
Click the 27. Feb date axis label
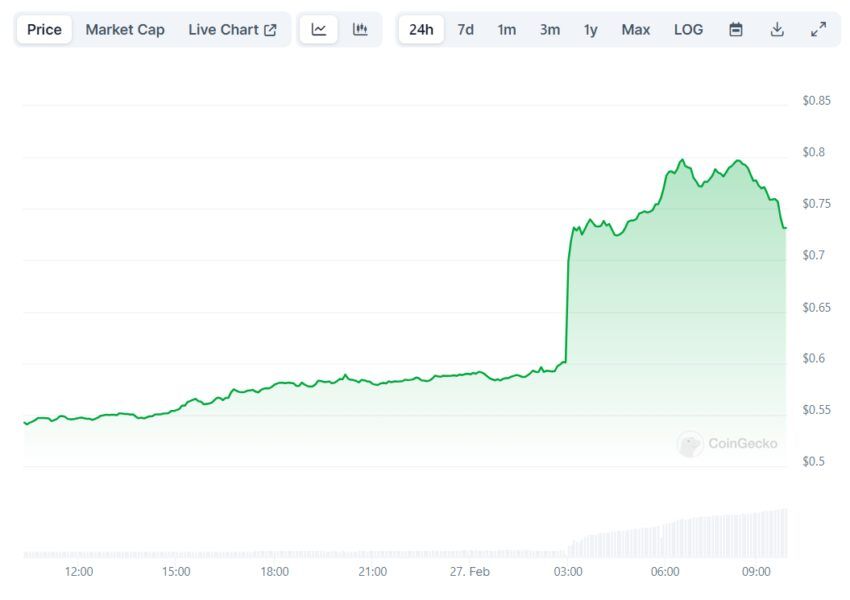[x=469, y=571]
